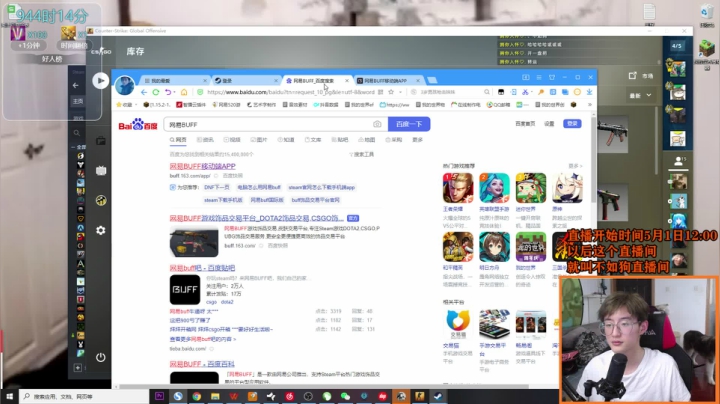Click the CS:GO power quit icon
The image size is (720, 404).
[x=101, y=357]
